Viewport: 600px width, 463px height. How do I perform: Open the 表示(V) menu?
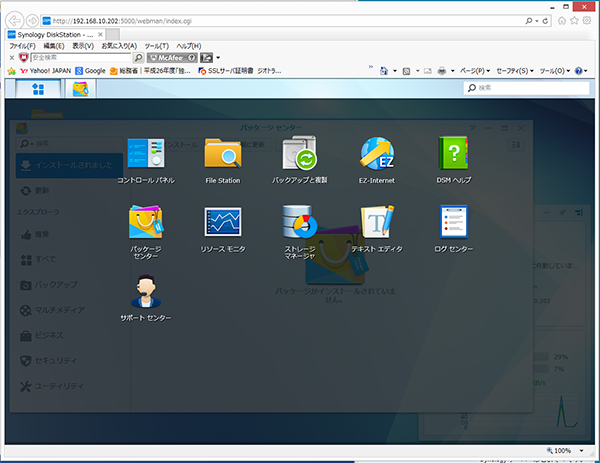[83, 46]
